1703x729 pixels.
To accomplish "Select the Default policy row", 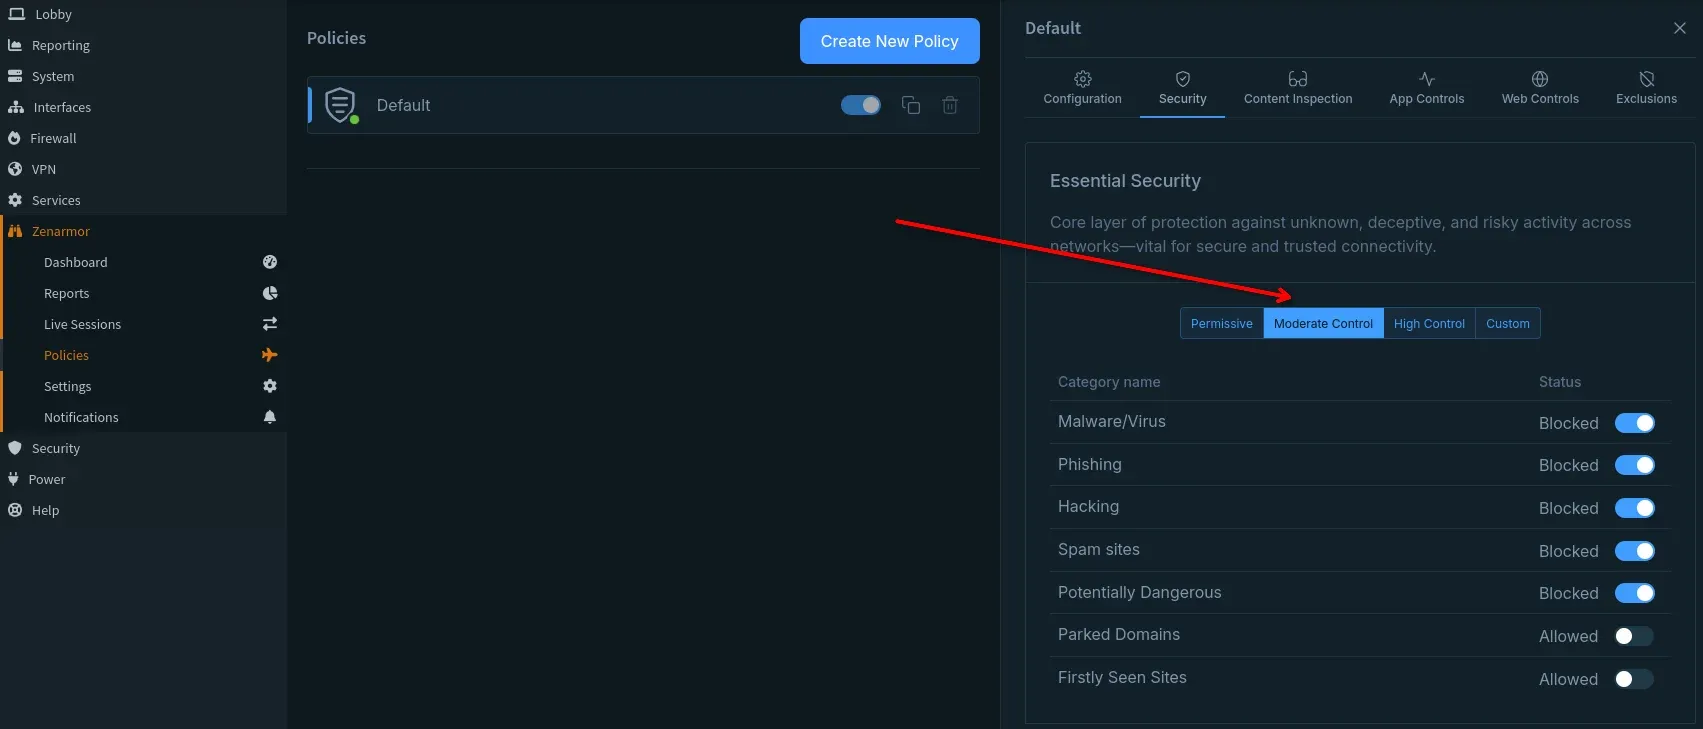I will (643, 105).
